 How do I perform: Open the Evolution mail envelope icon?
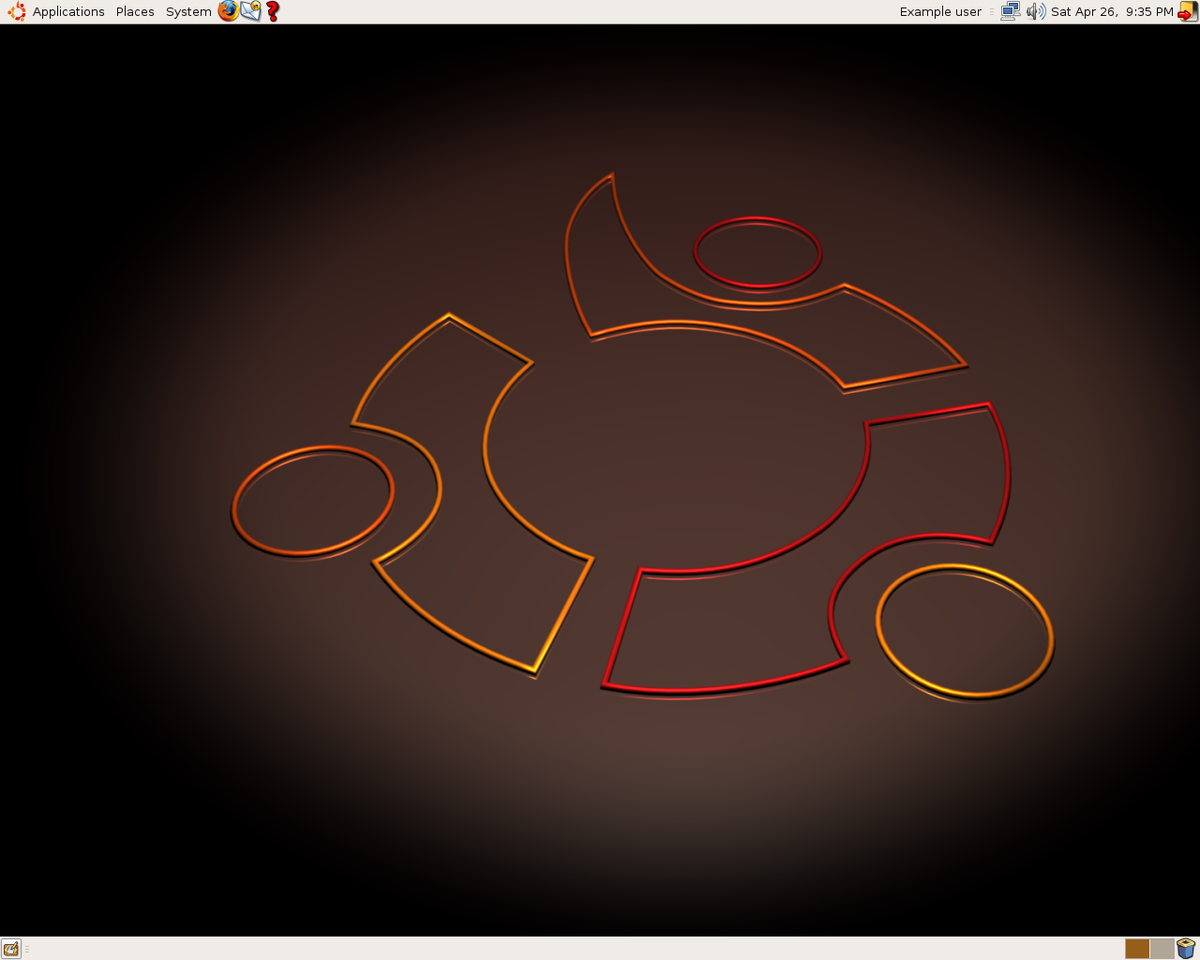point(250,12)
